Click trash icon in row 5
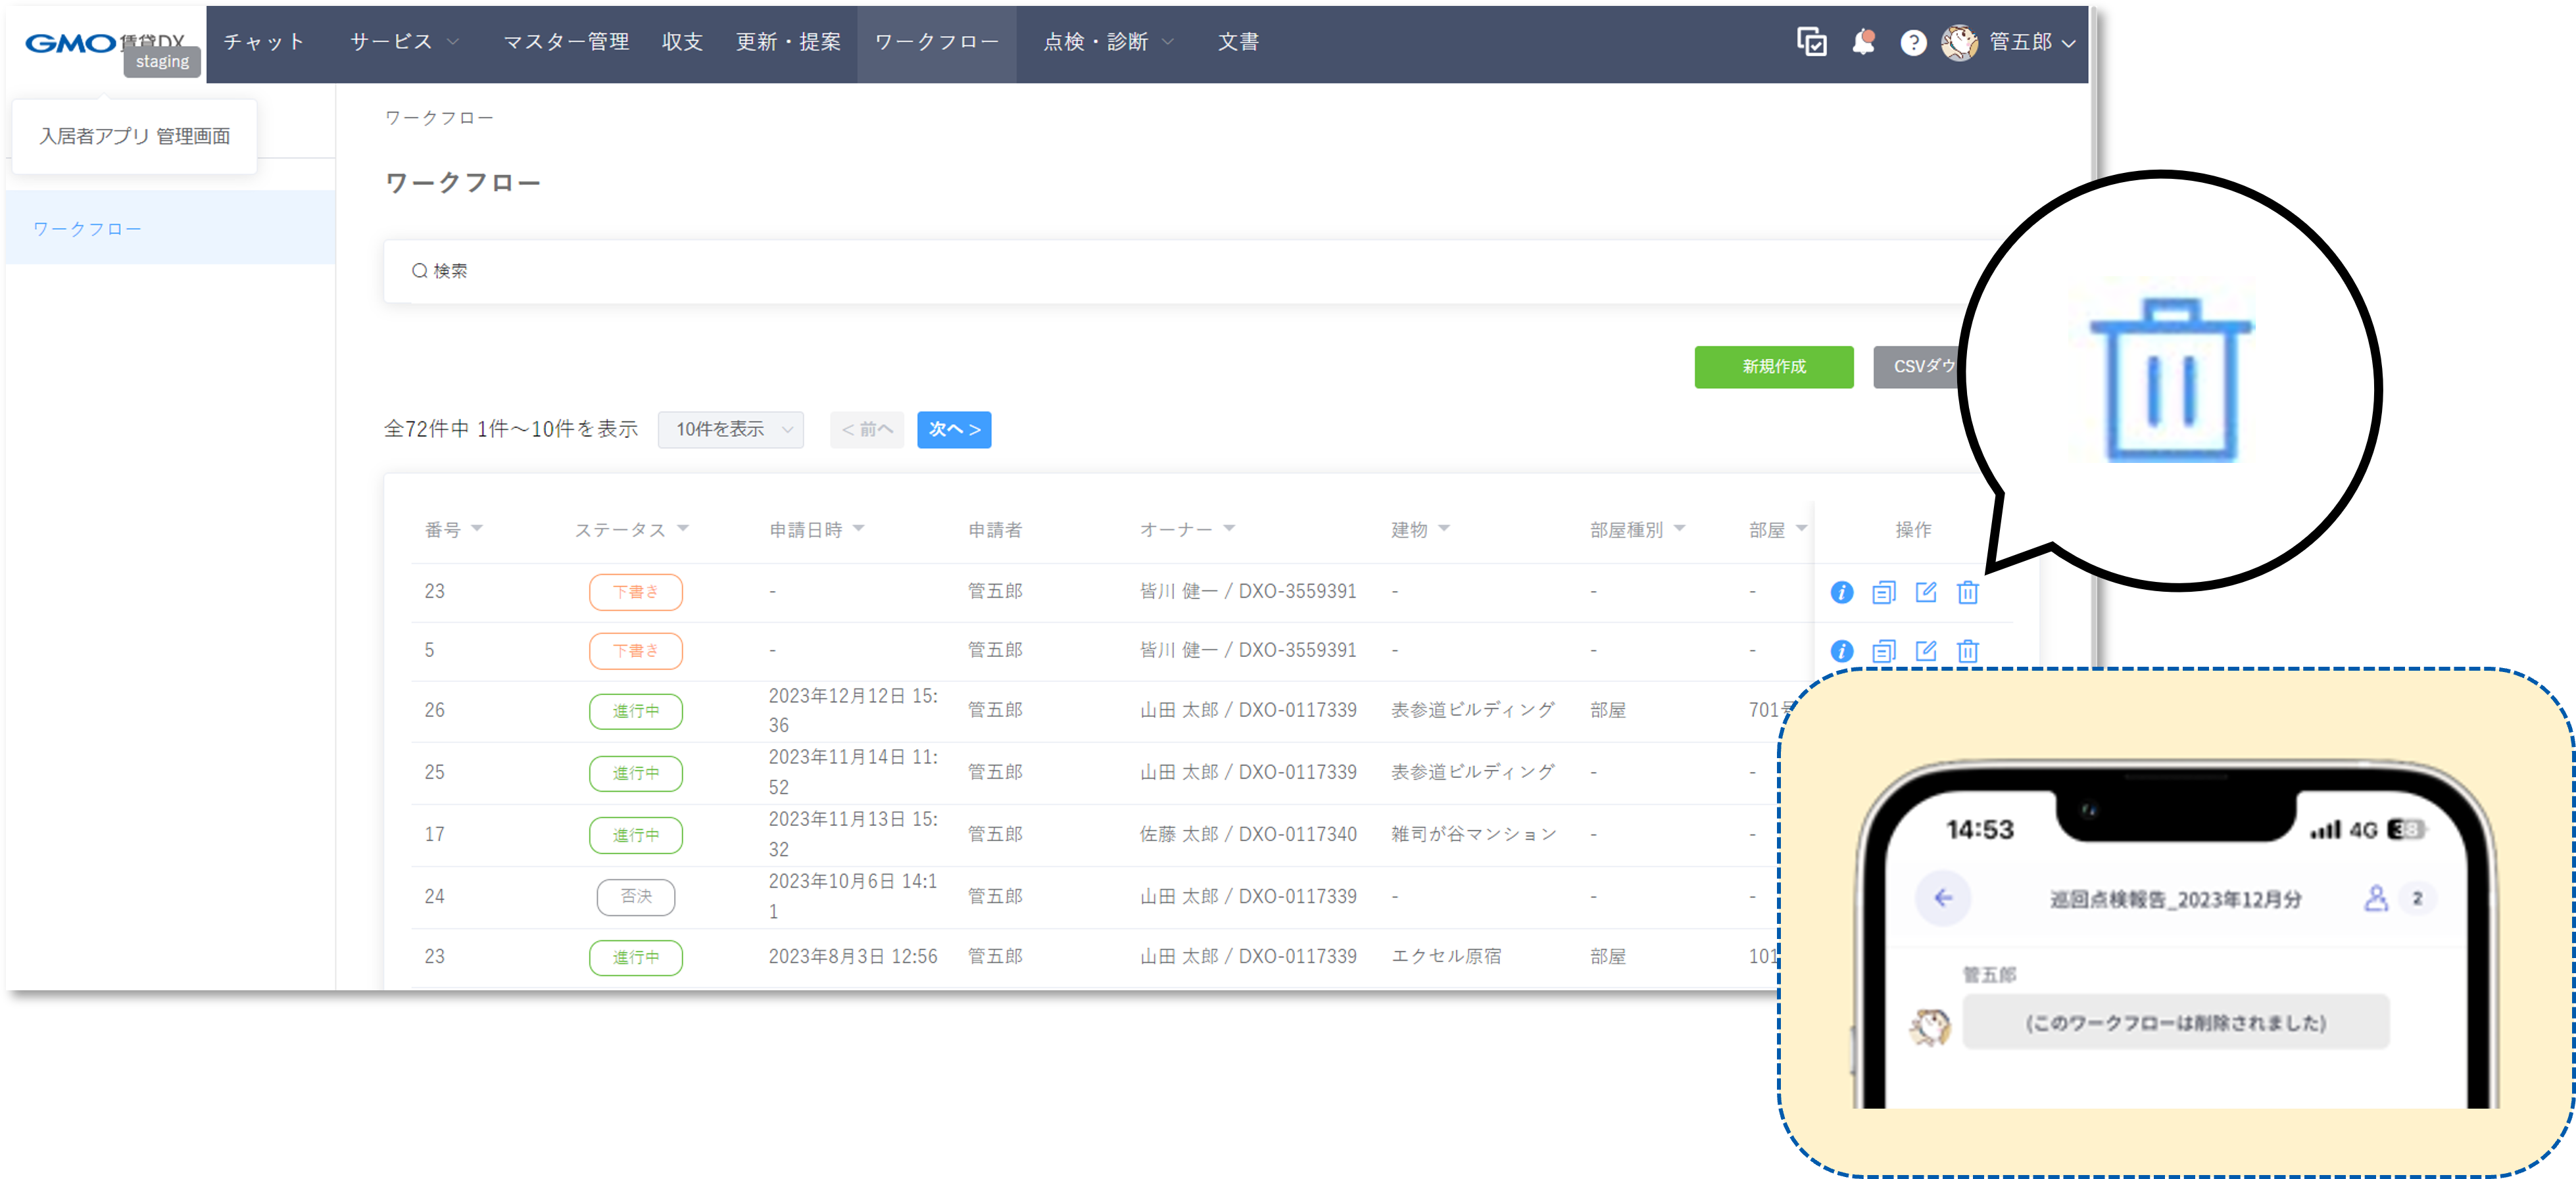The height and width of the screenshot is (1179, 2576). (1967, 651)
